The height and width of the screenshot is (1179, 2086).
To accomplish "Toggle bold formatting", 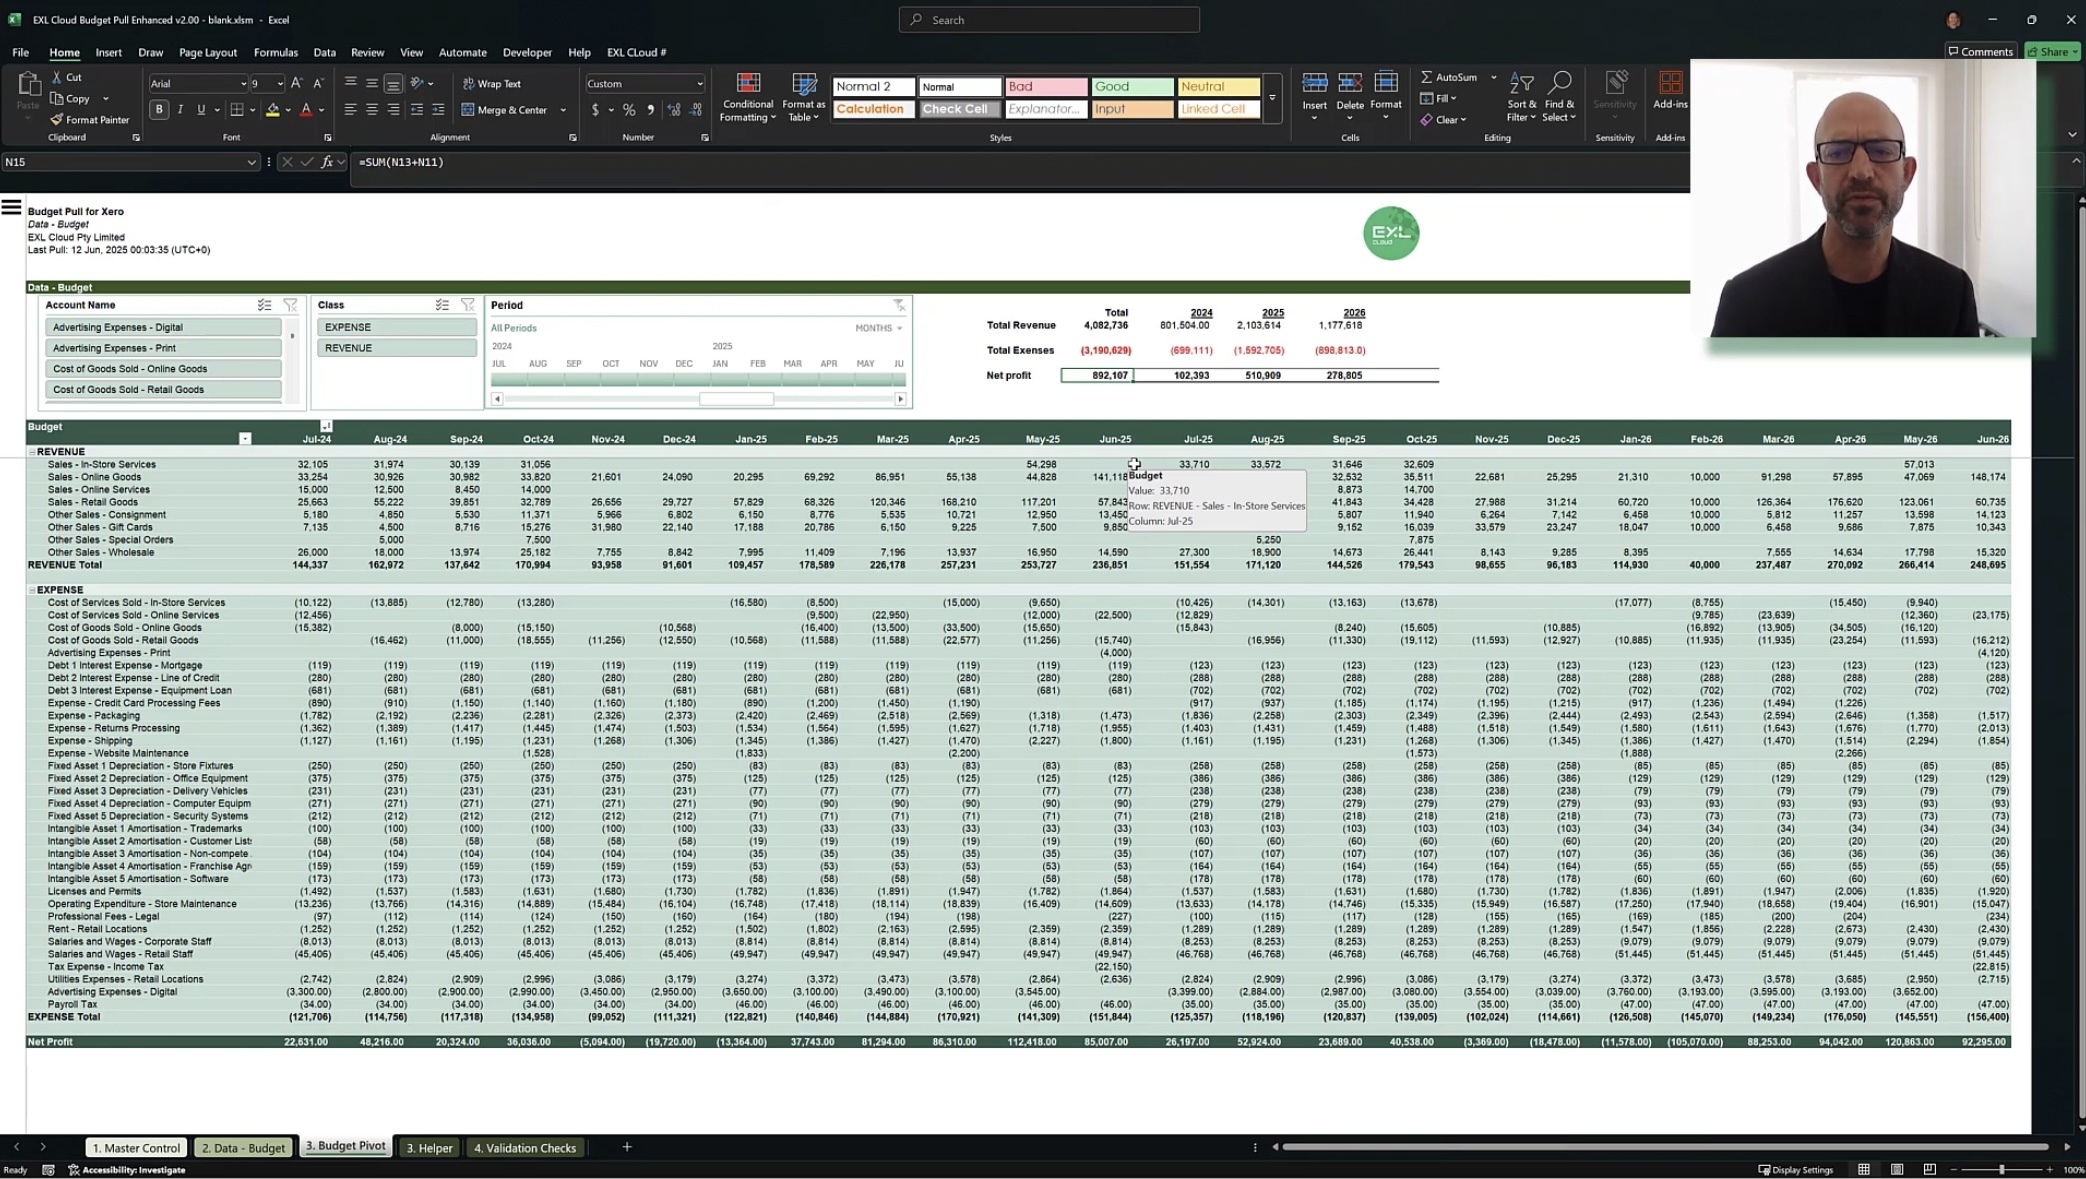I will click(x=159, y=110).
